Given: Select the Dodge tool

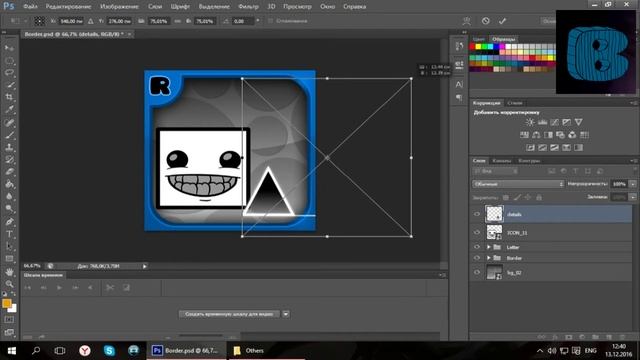Looking at the screenshot, I should click(9, 209).
